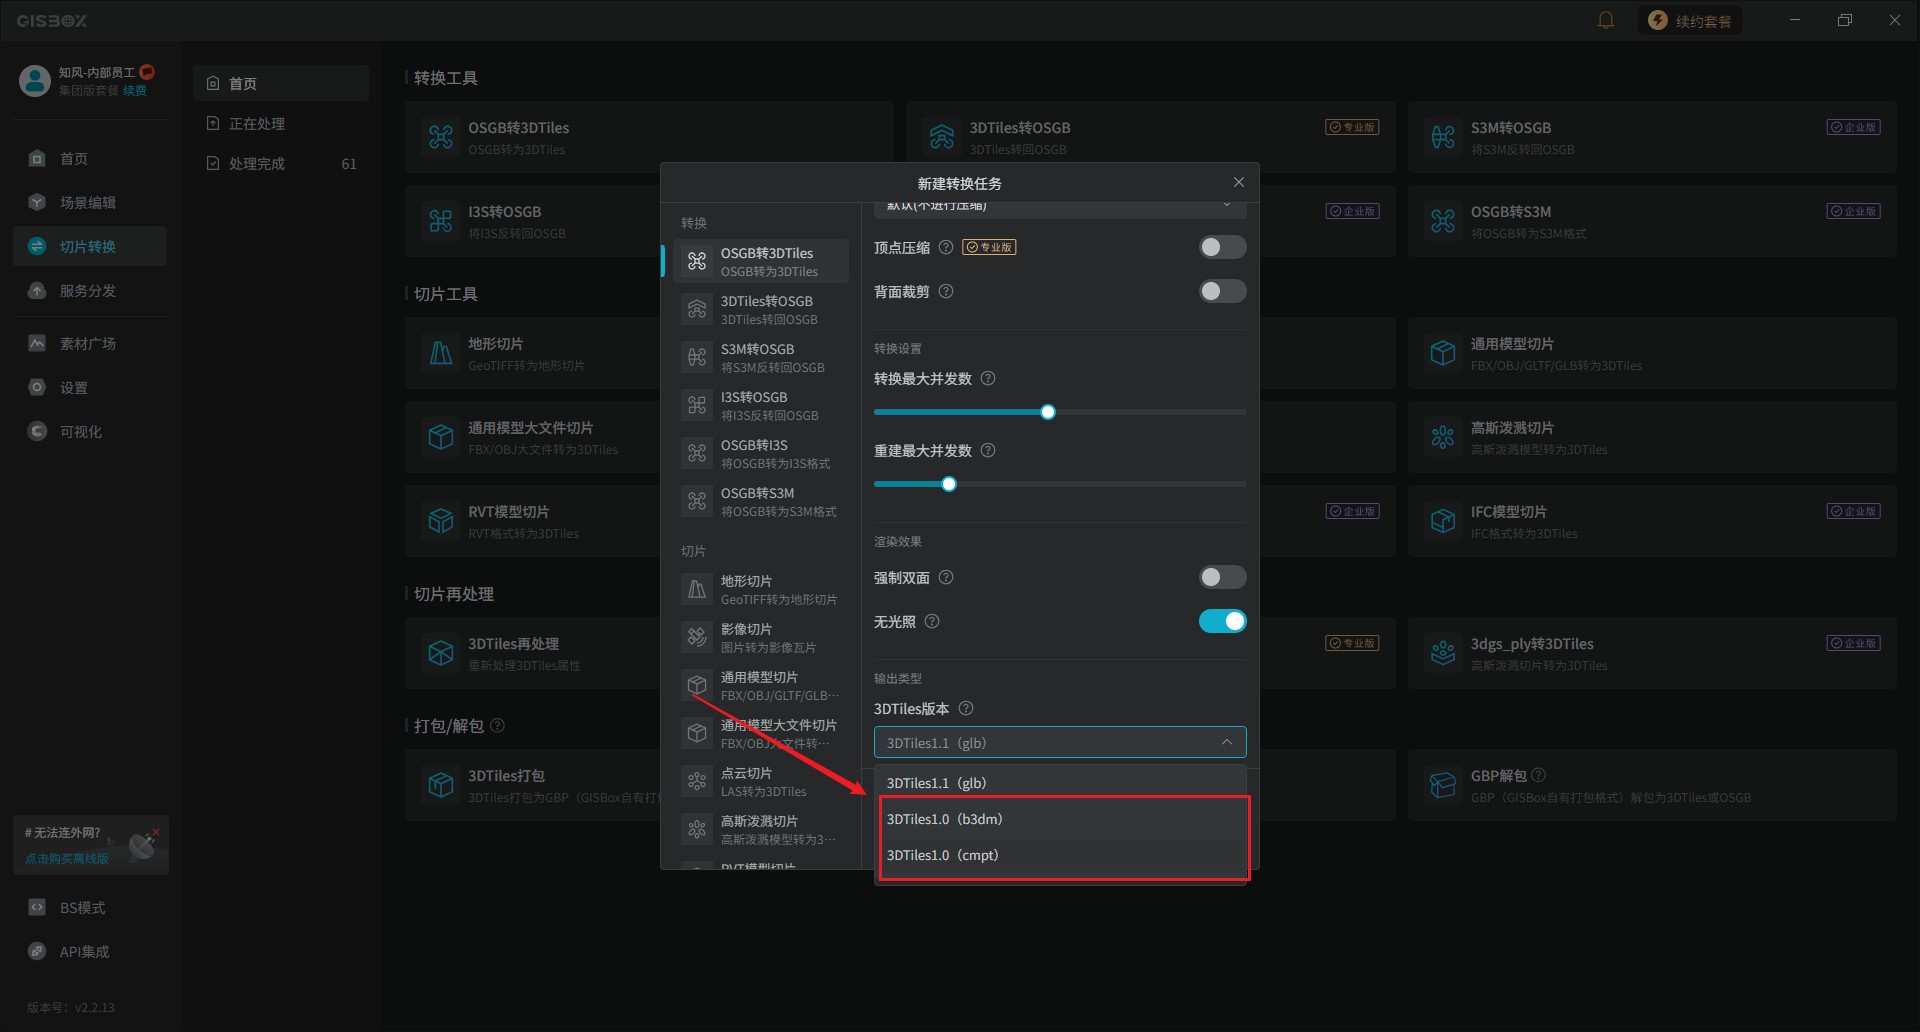The width and height of the screenshot is (1920, 1032).
Task: Click the 强制双面 help icon
Action: 946,577
